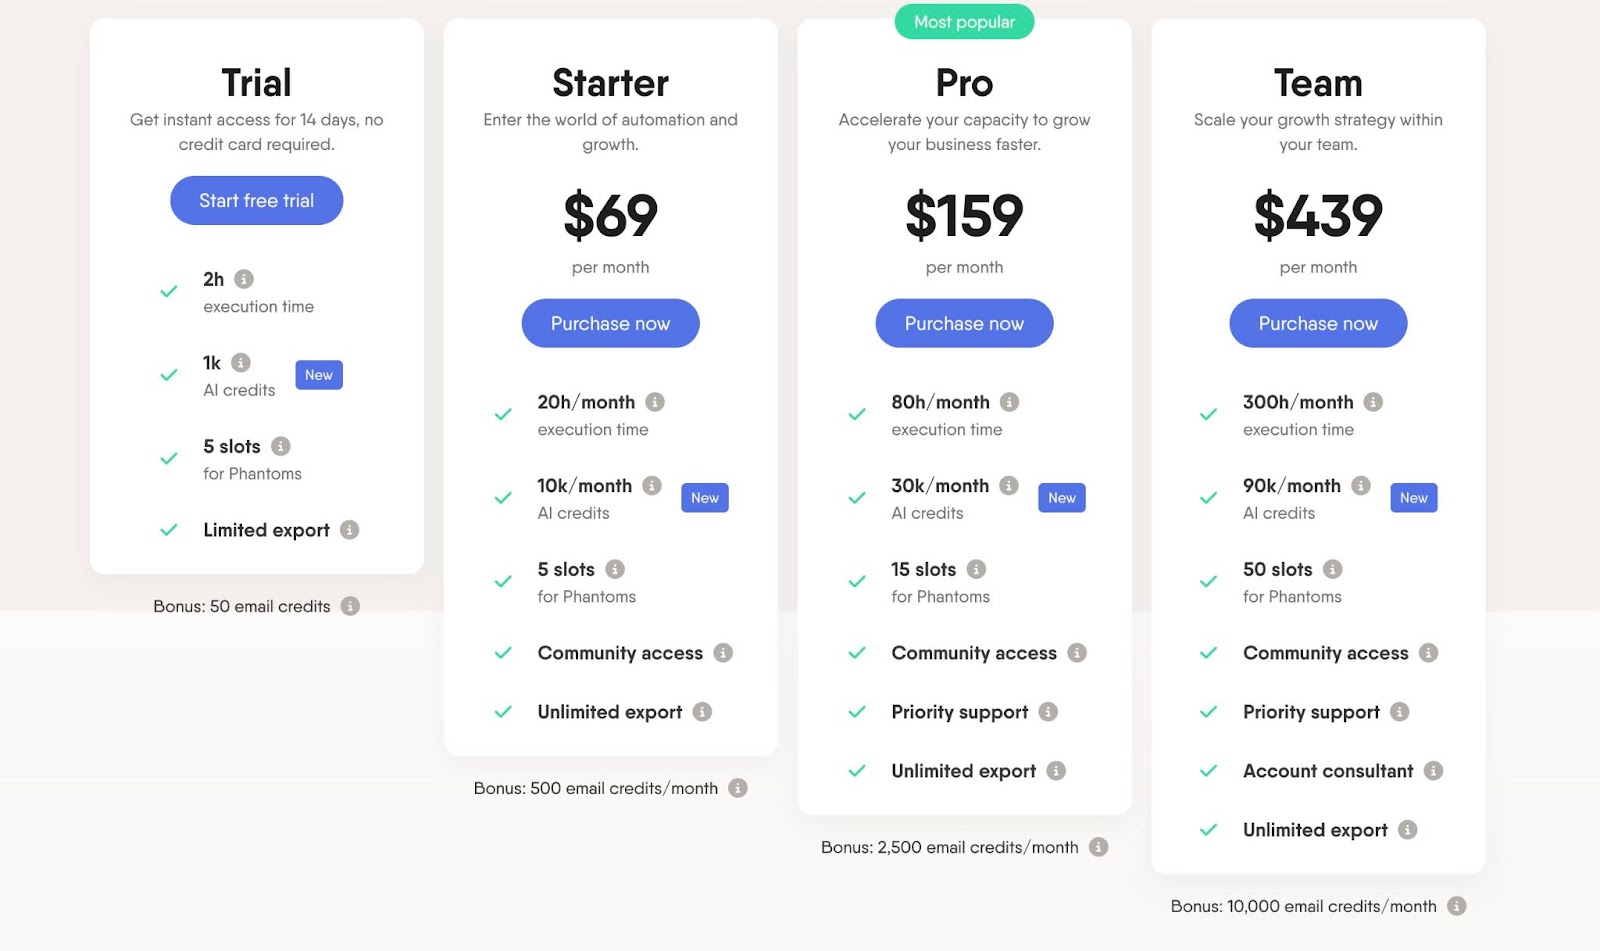The width and height of the screenshot is (1600, 951).
Task: Open info icon next to Pro's 30k/month AI credits
Action: point(1009,485)
